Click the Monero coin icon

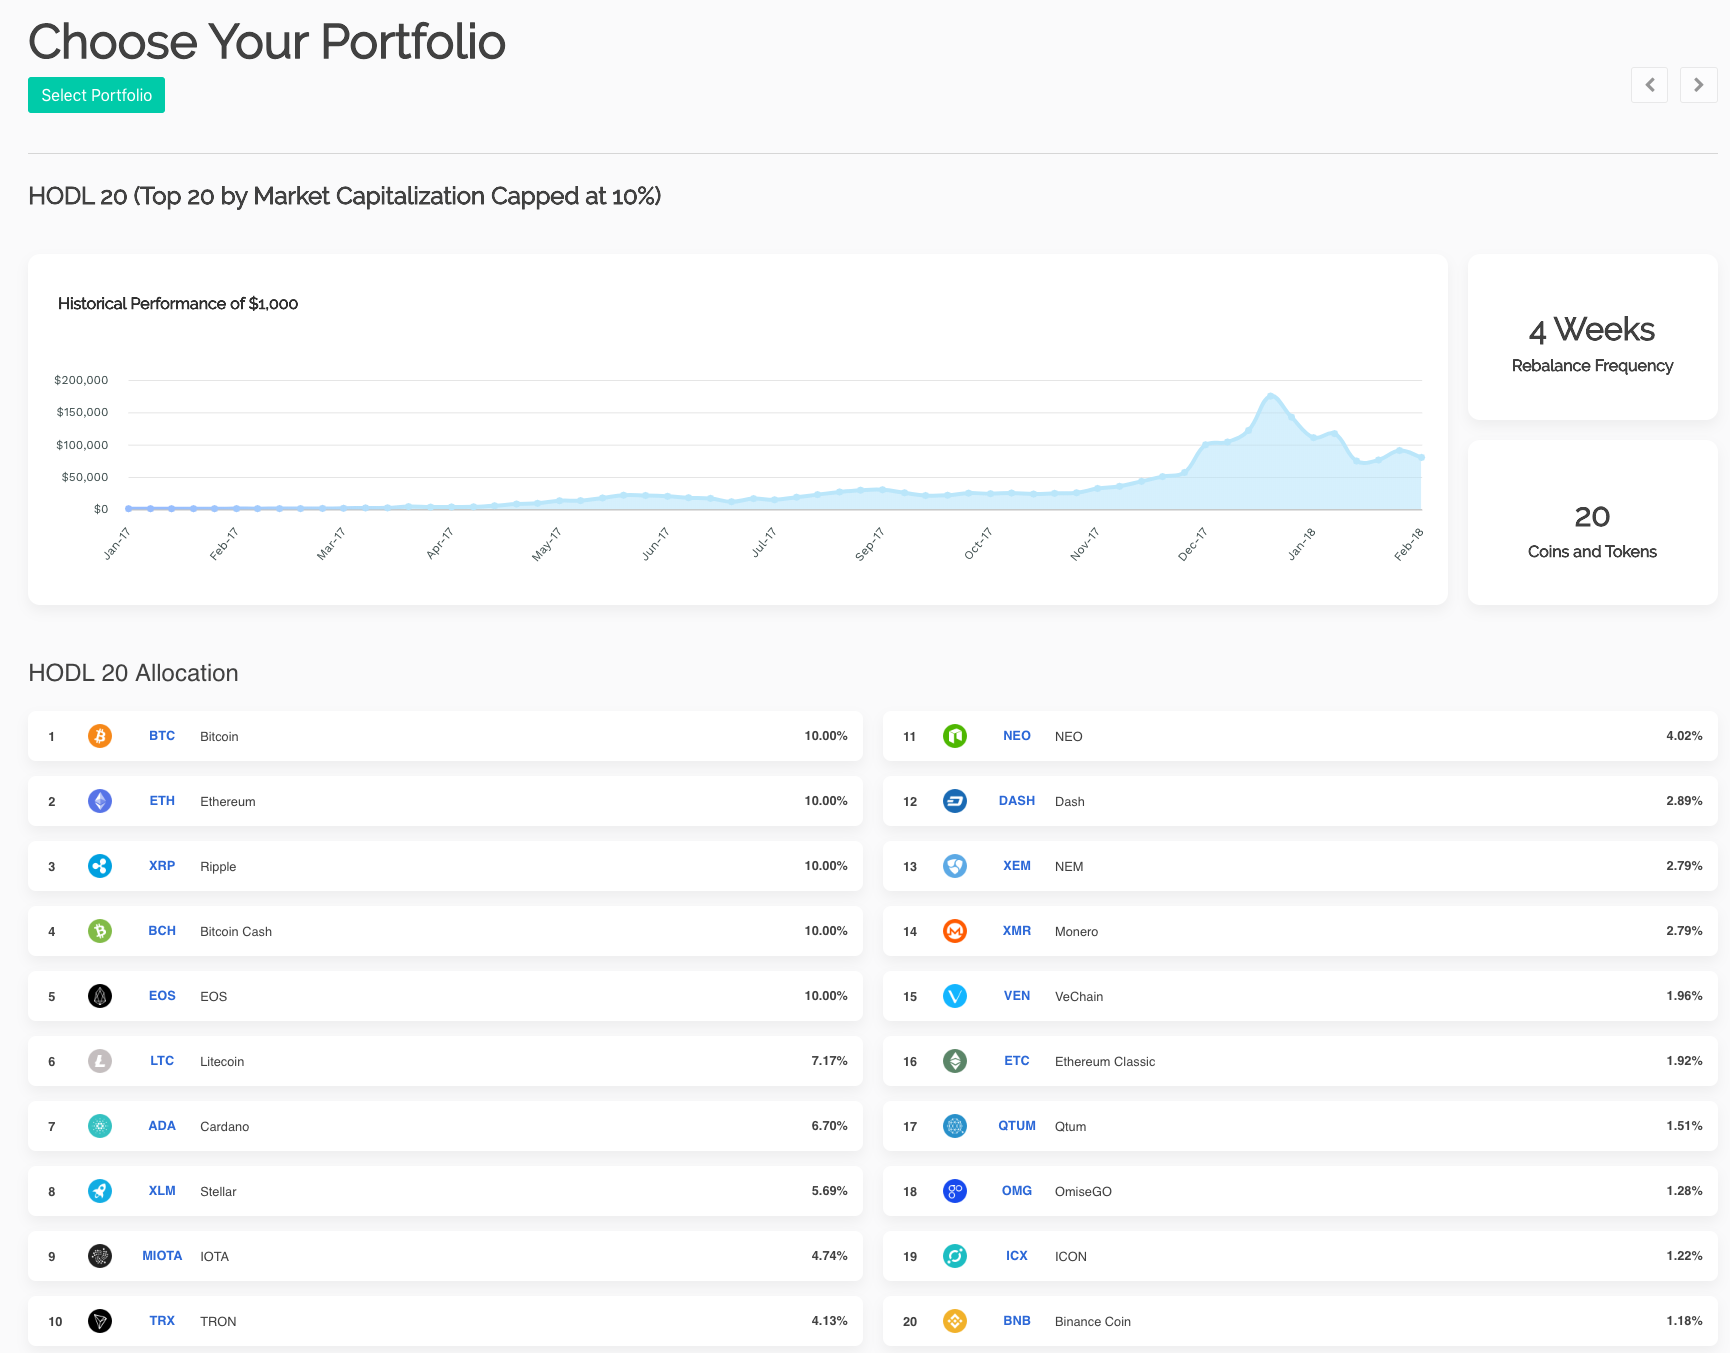(x=955, y=931)
